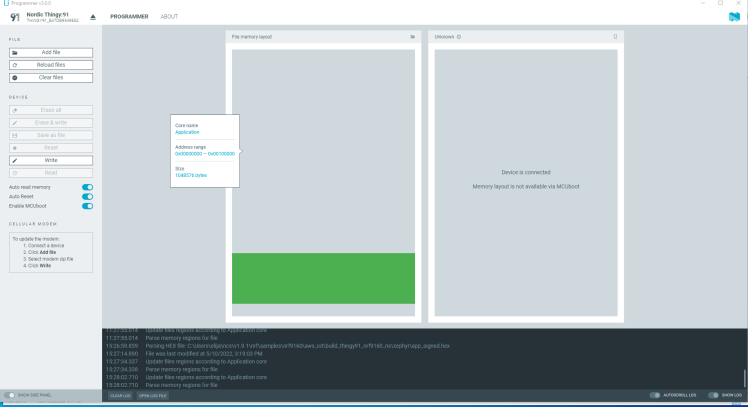The image size is (748, 407).
Task: Eject the Nordic Thingy:91 device
Action: [93, 17]
